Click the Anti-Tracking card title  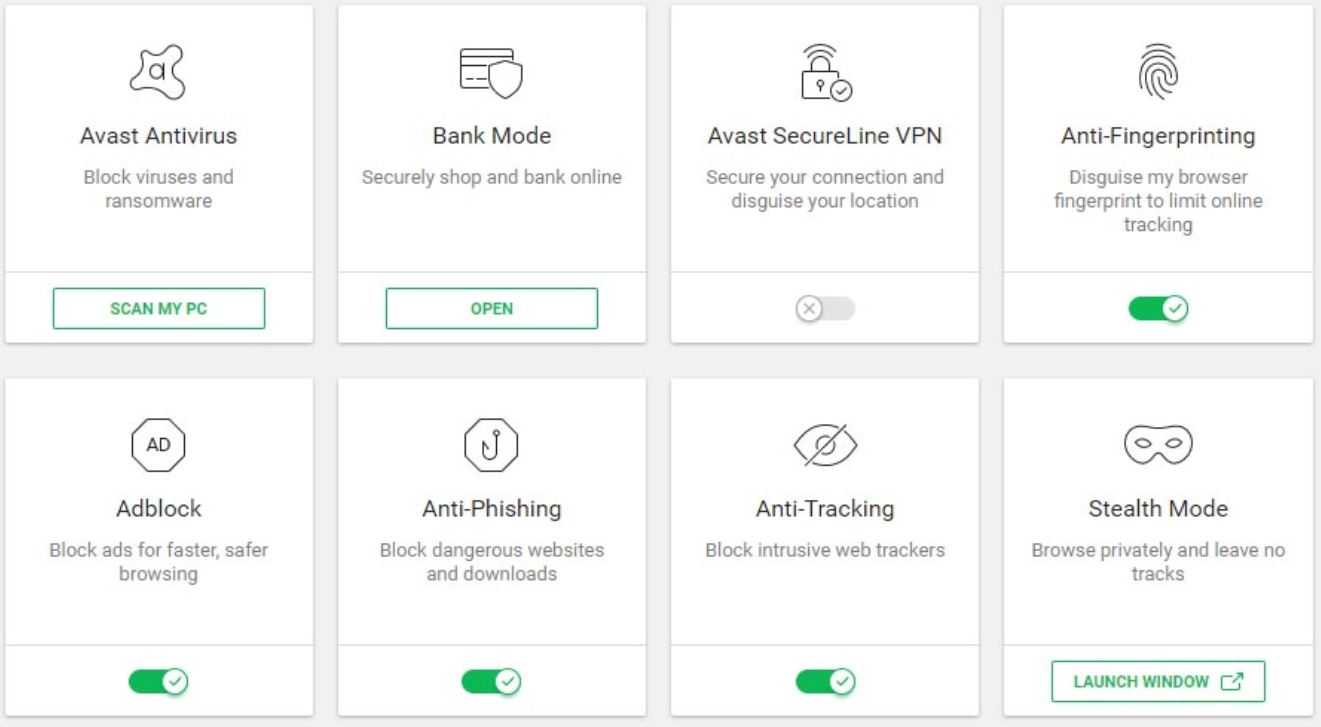coord(825,509)
